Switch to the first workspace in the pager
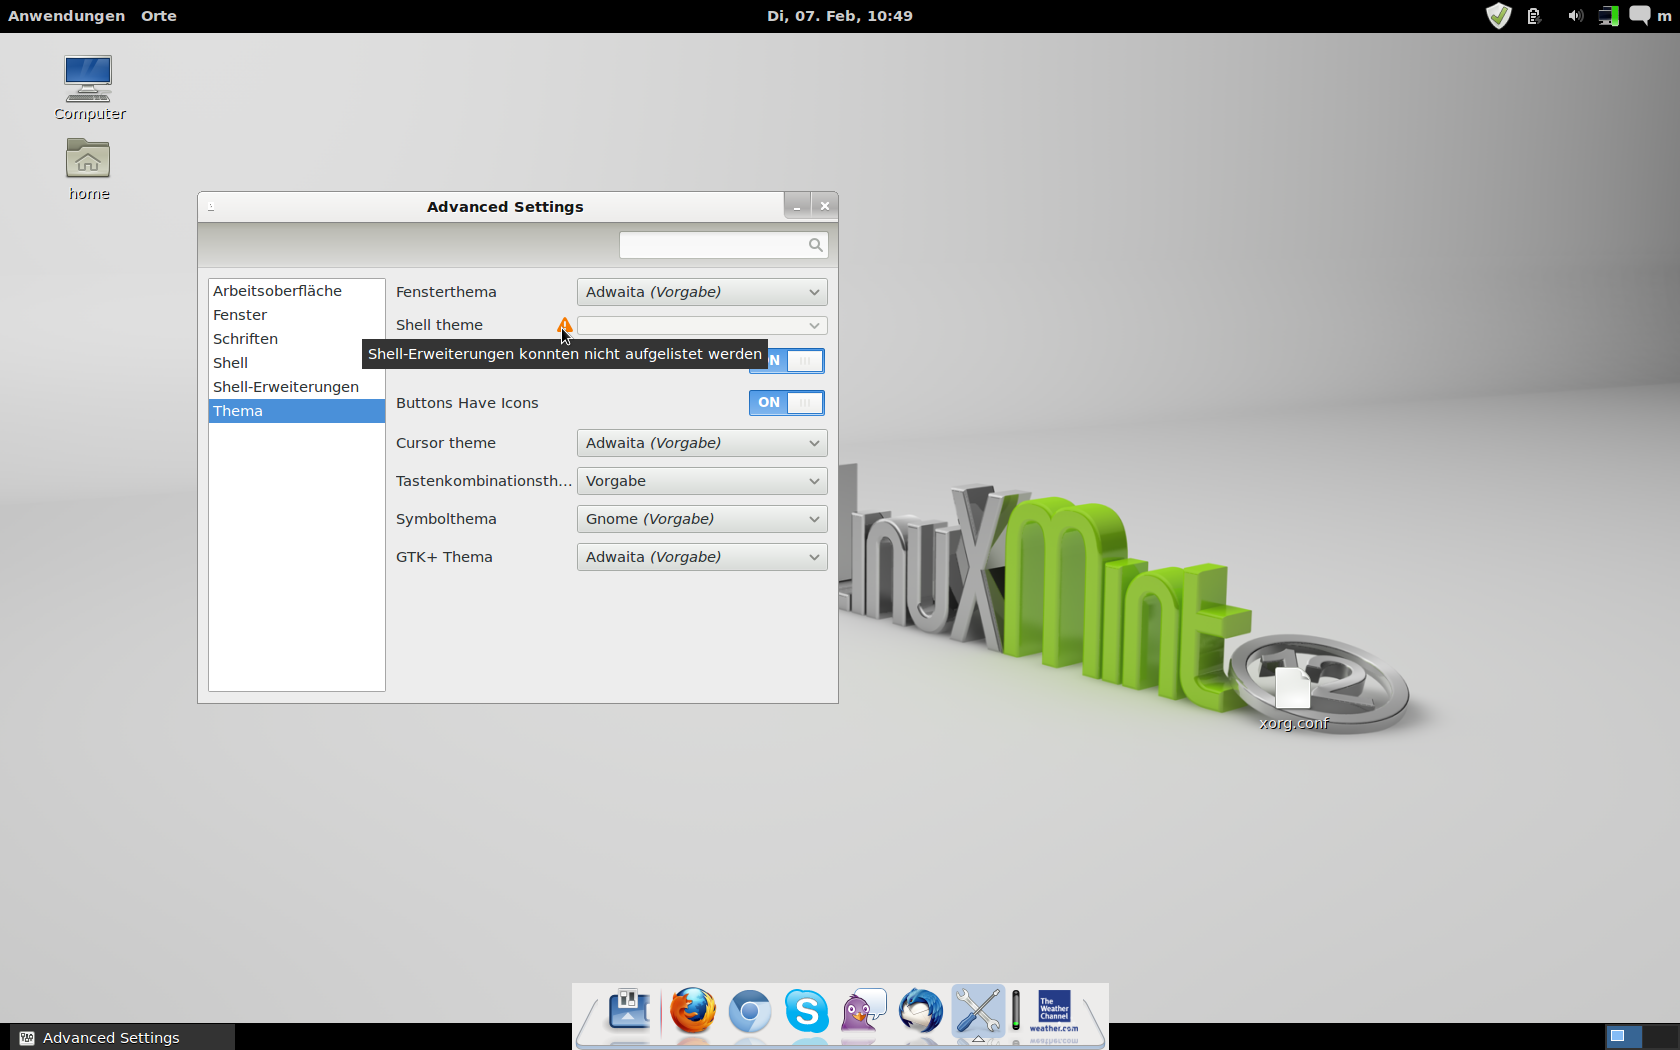The height and width of the screenshot is (1050, 1680). coord(1625,1036)
